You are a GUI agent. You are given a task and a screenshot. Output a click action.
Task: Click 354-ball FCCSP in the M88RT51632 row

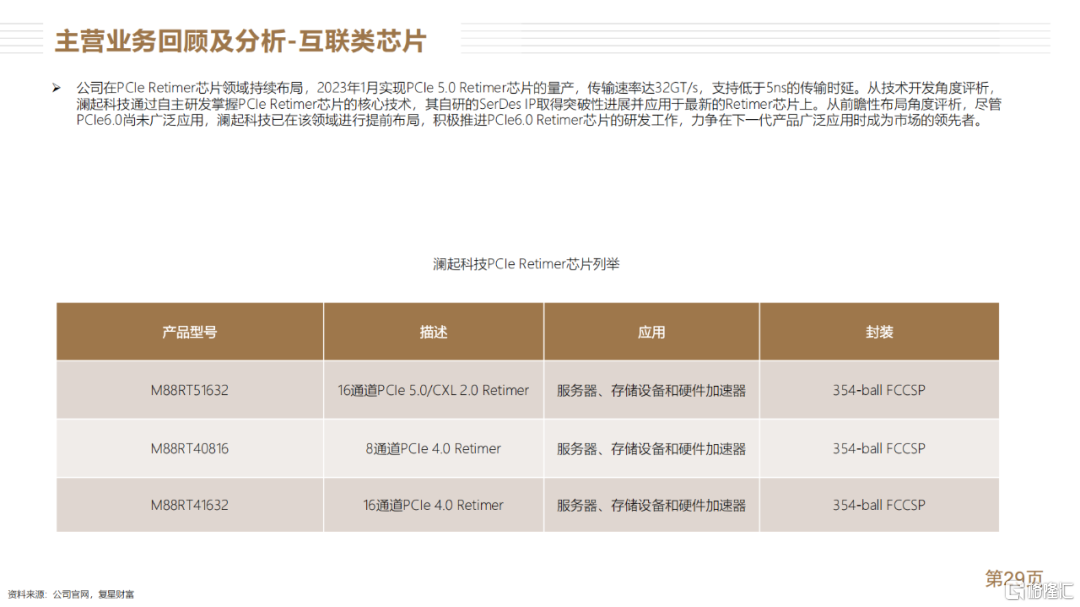pyautogui.click(x=879, y=390)
